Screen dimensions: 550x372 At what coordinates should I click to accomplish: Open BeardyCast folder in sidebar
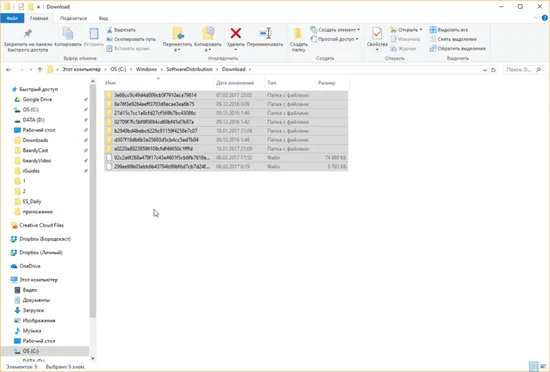[35, 150]
